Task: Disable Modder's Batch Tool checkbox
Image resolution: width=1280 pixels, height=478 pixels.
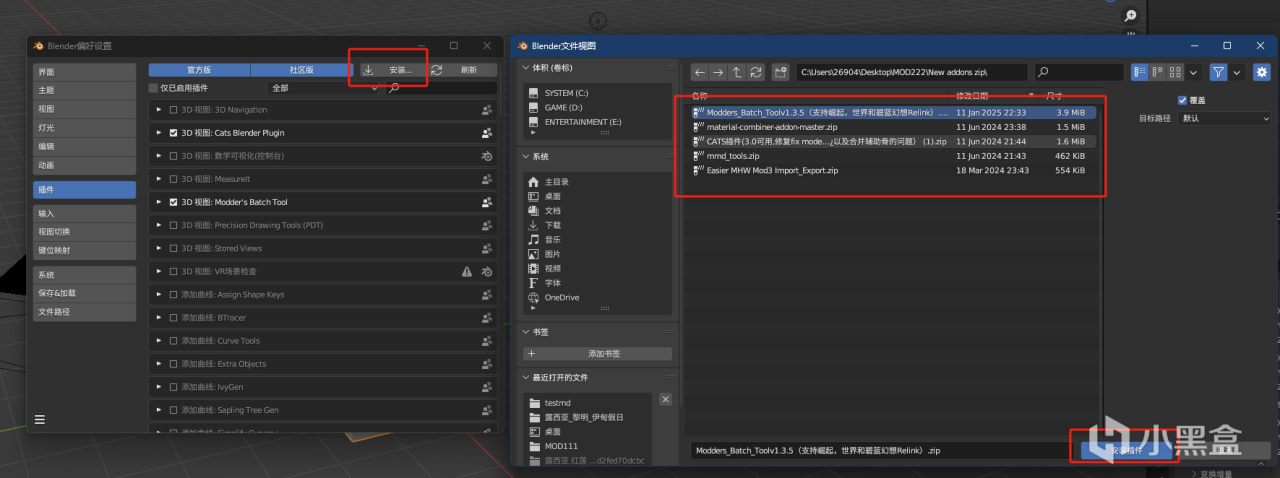Action: click(x=174, y=202)
